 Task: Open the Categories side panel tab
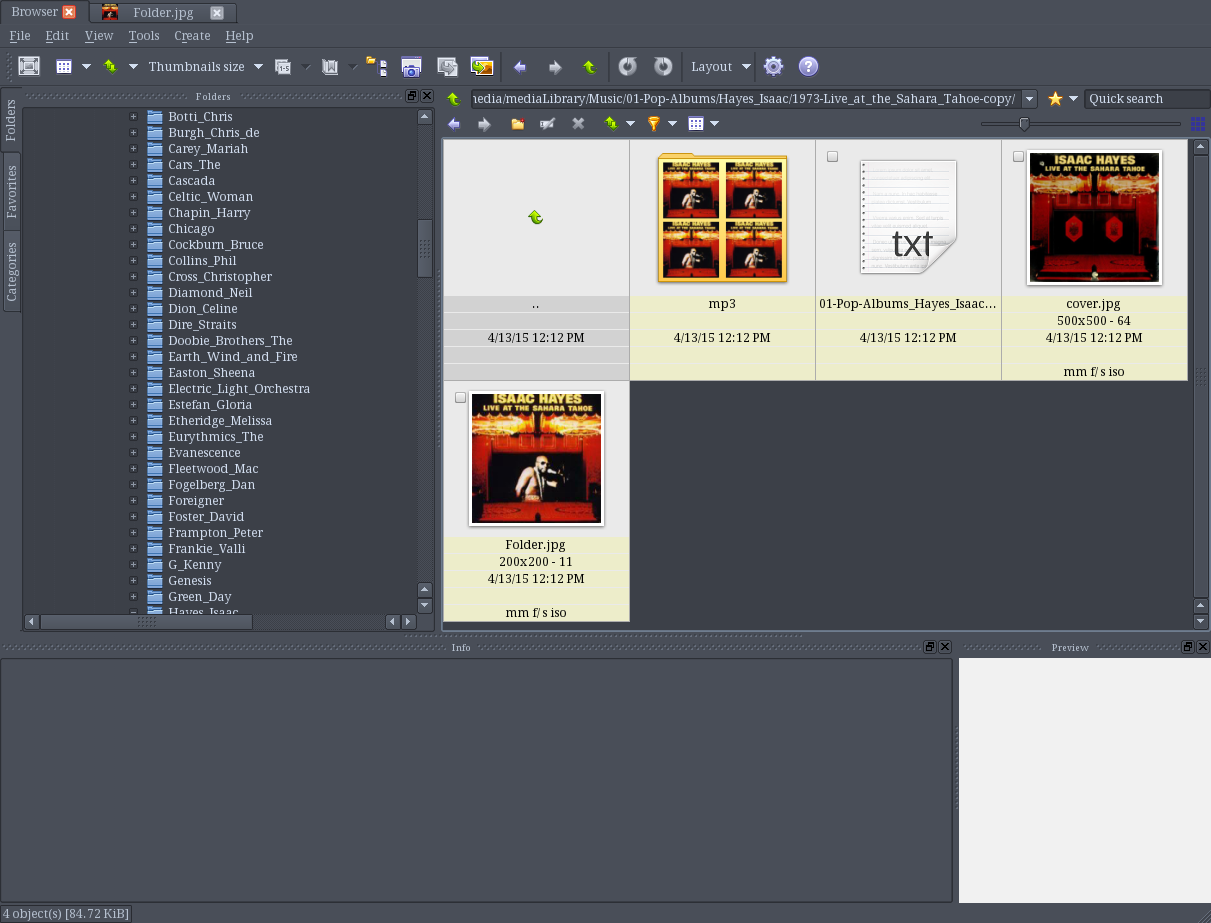12,271
